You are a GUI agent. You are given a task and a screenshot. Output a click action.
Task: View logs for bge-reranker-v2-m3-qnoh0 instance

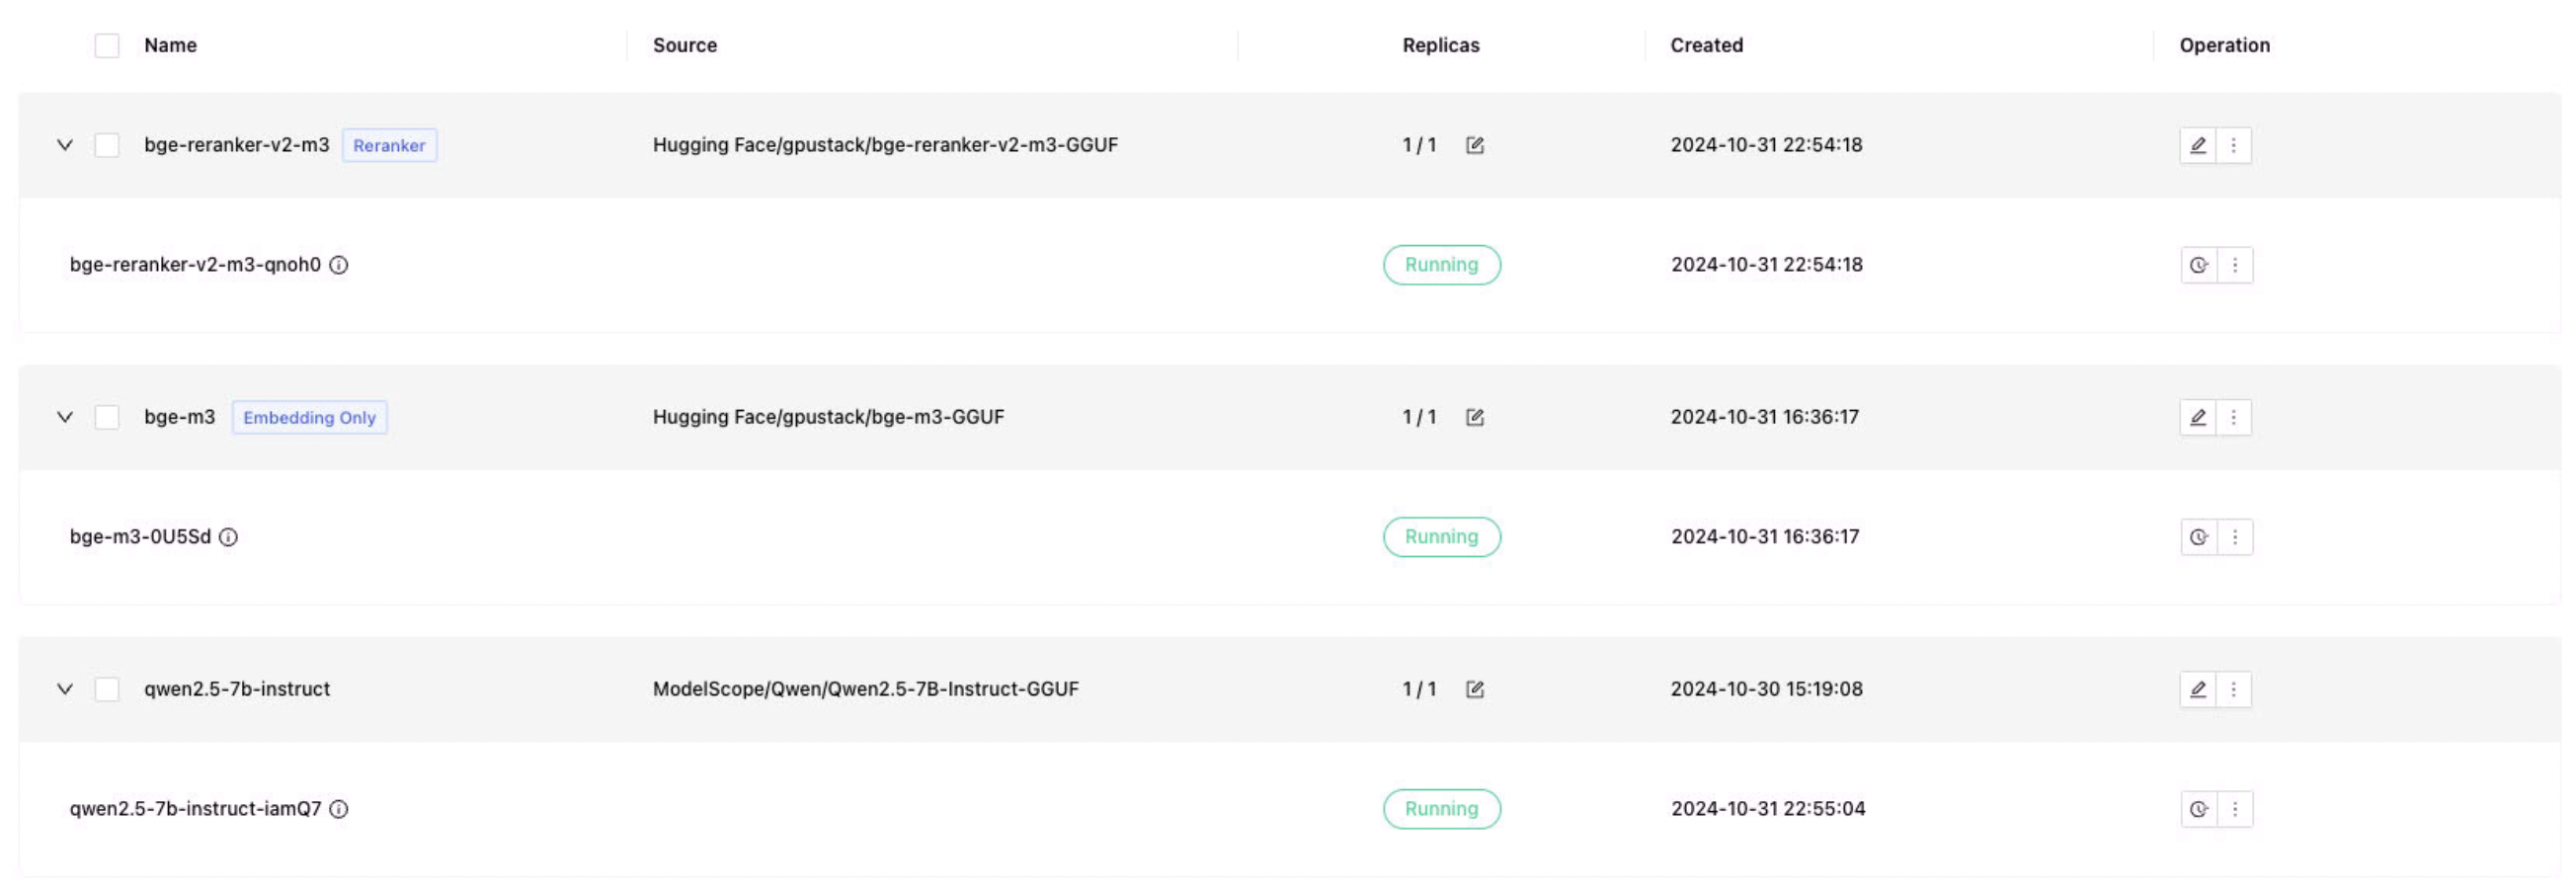click(2198, 265)
